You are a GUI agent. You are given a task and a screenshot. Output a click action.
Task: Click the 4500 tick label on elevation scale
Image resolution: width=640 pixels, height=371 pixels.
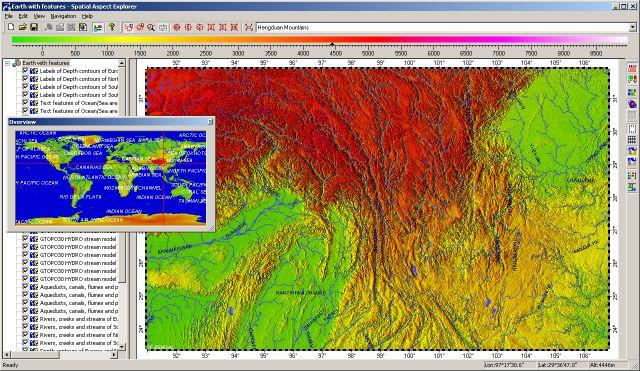click(x=336, y=53)
